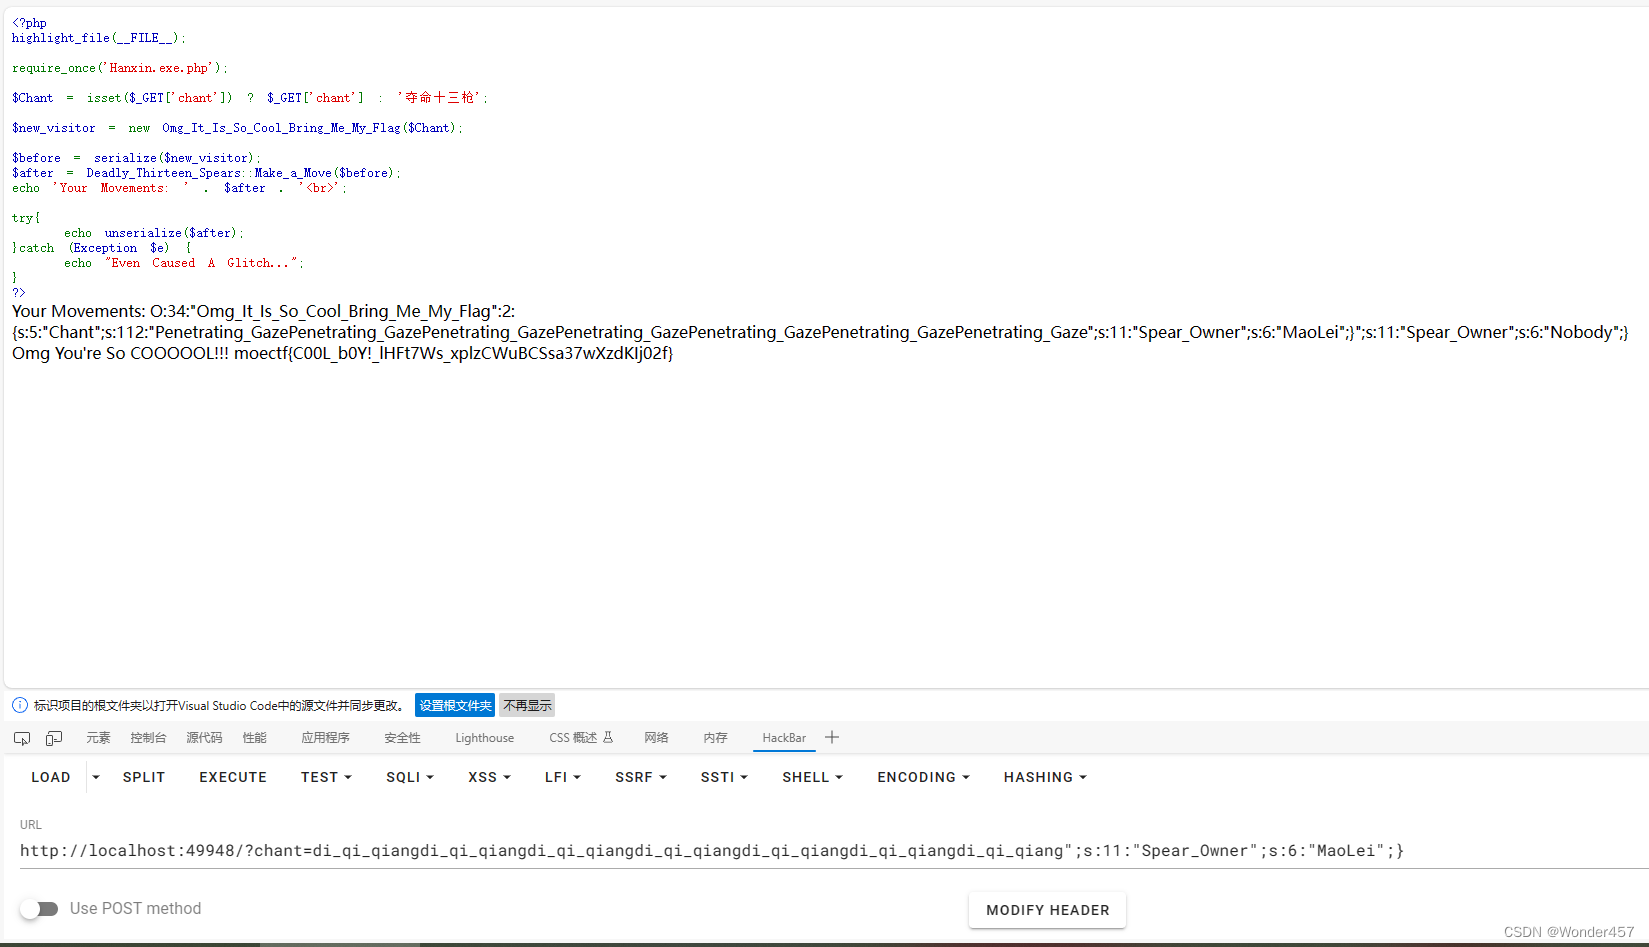The image size is (1649, 947).
Task: Add a new DevTools panel with plus icon
Action: (x=831, y=737)
